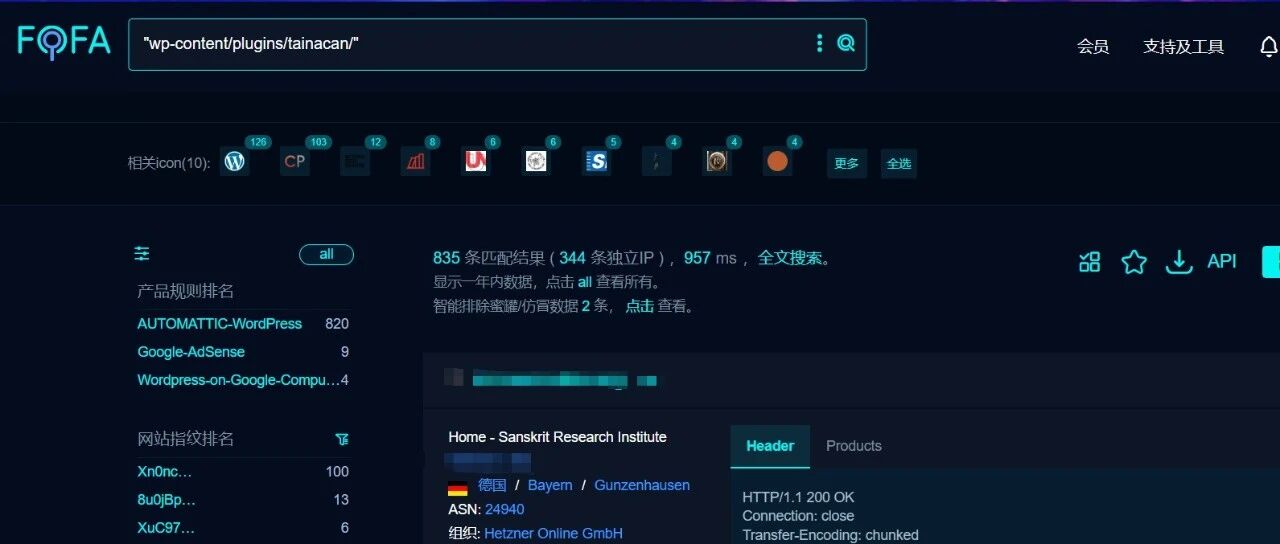Open the 支持及工具 menu
Viewport: 1280px width, 544px height.
[1184, 47]
